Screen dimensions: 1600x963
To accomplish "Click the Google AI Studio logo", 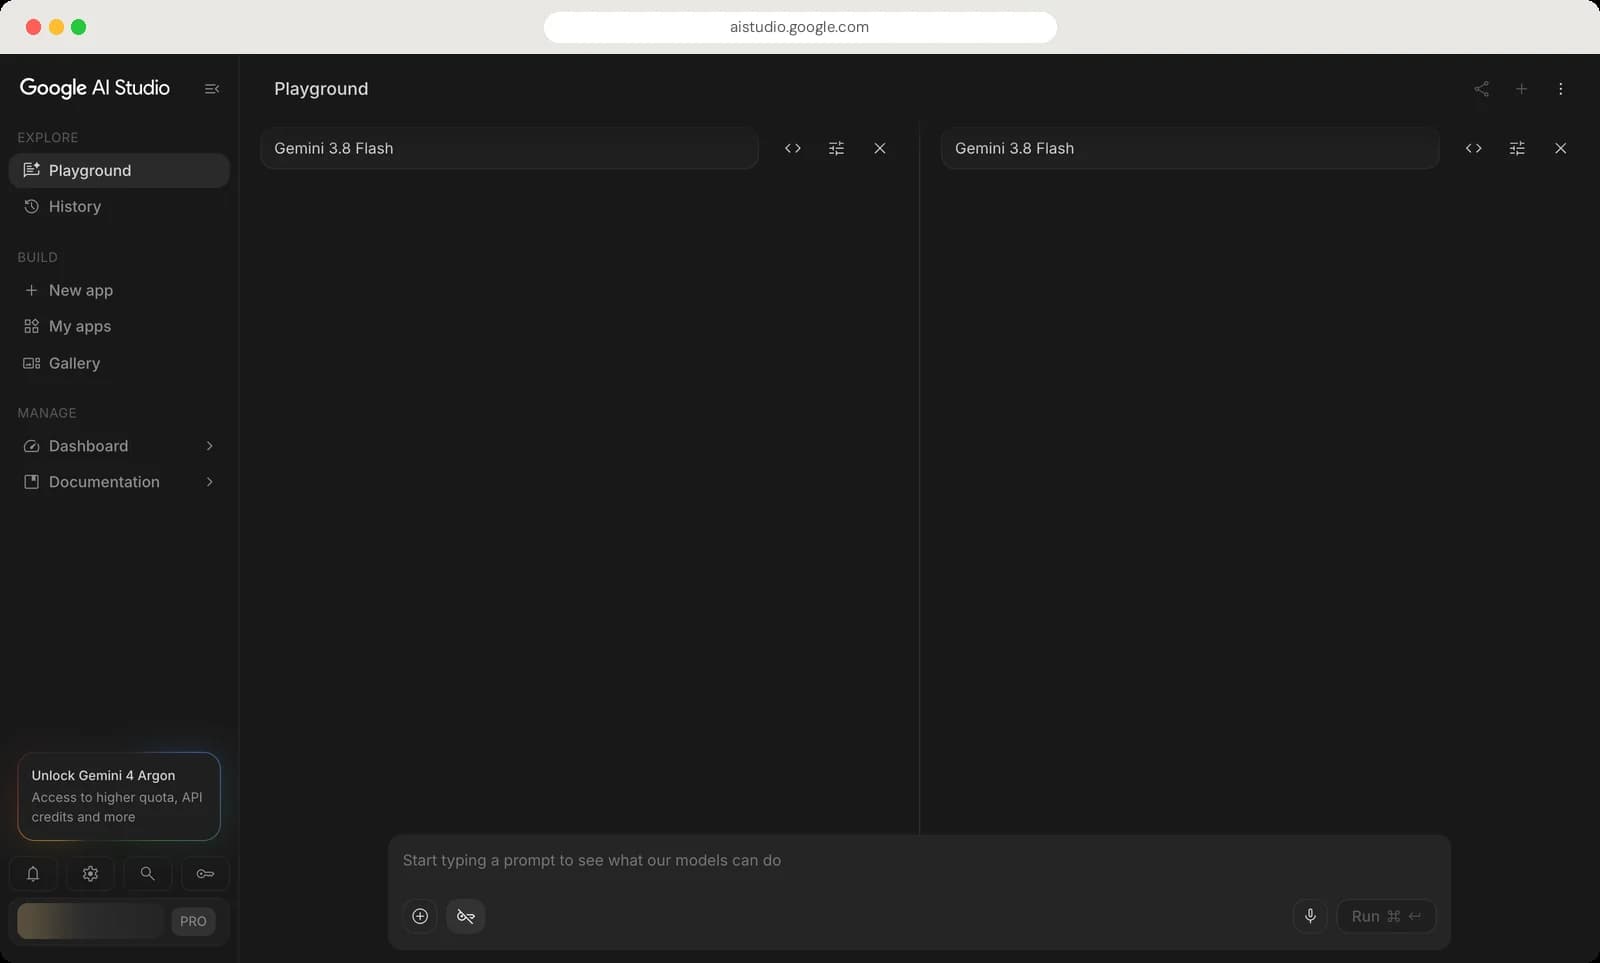I will (95, 88).
